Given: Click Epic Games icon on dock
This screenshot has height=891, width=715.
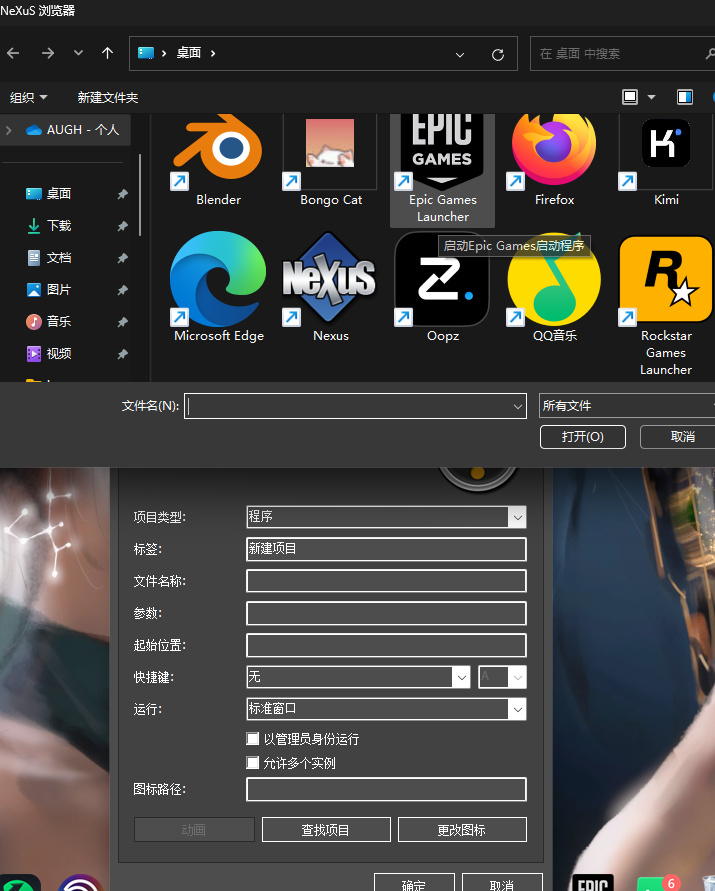Looking at the screenshot, I should click(x=592, y=882).
